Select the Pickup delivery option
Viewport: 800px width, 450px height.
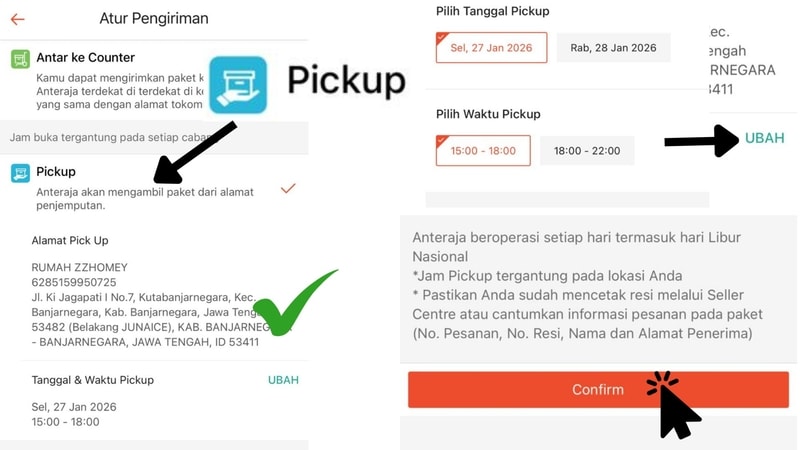pos(154,187)
